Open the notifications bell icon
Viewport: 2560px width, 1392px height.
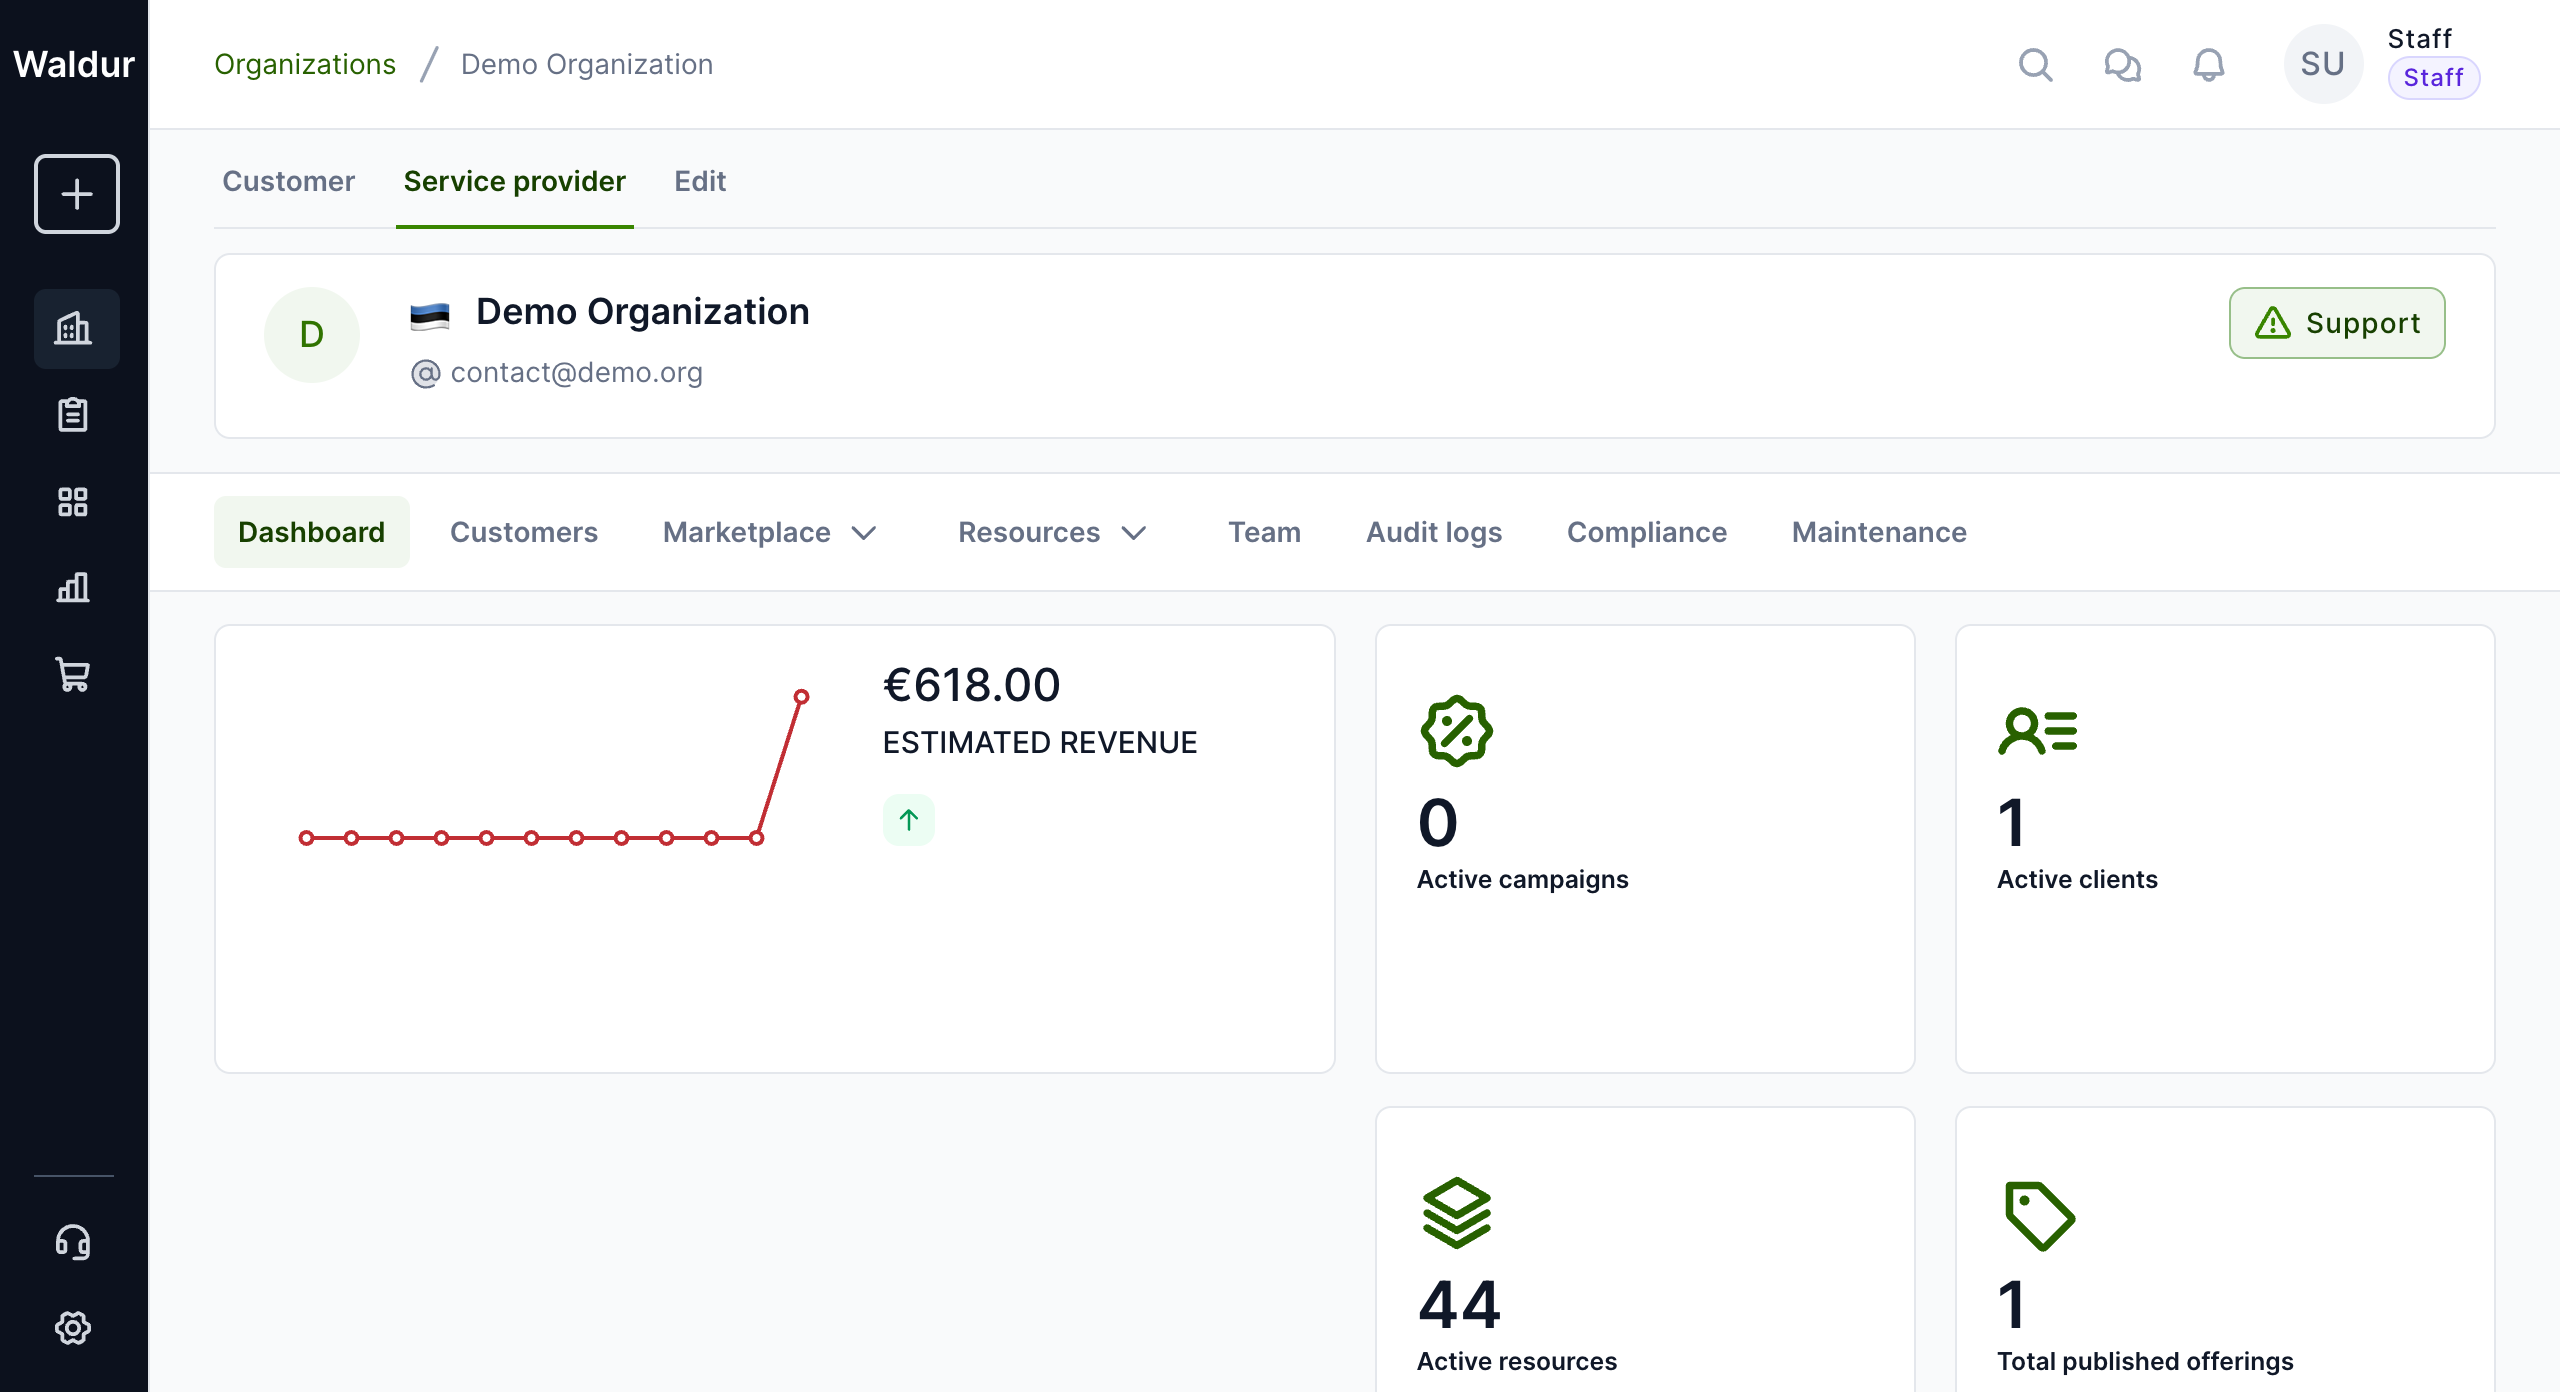coord(2208,65)
